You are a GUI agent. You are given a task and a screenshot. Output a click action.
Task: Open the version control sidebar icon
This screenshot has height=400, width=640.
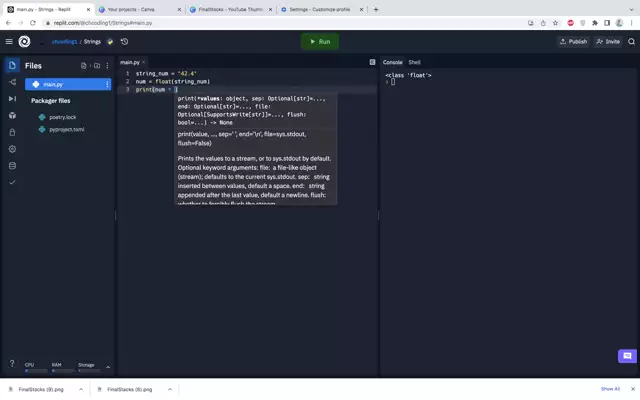pyautogui.click(x=12, y=82)
